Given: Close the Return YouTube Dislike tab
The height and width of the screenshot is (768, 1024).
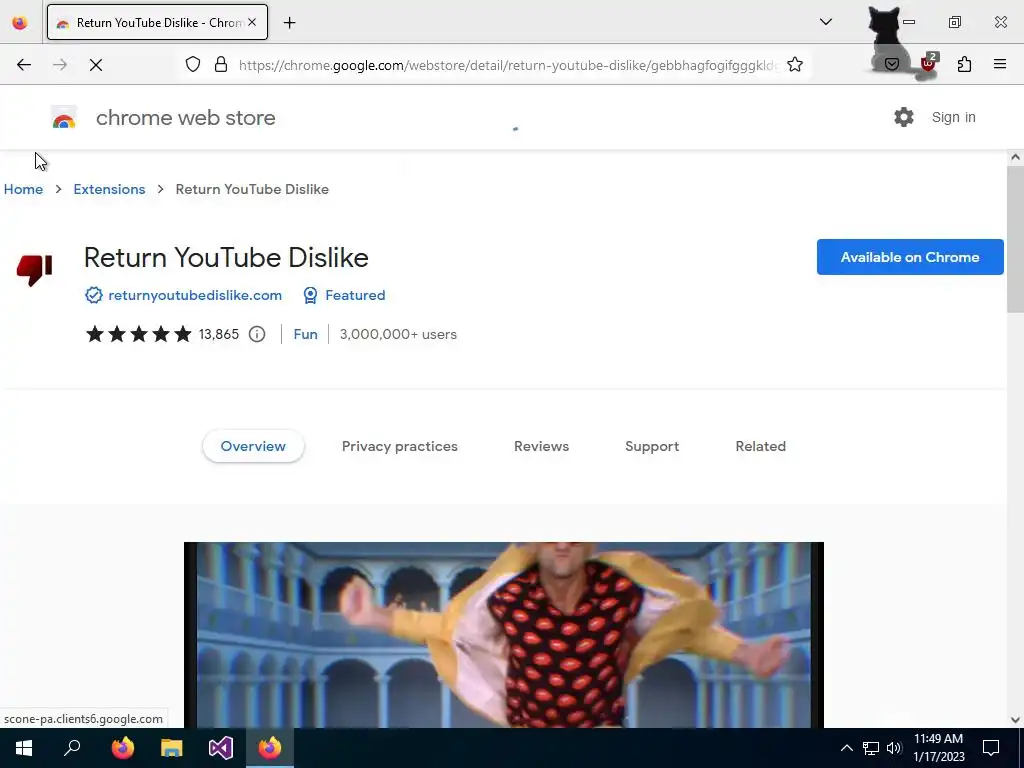Looking at the screenshot, I should click(252, 22).
